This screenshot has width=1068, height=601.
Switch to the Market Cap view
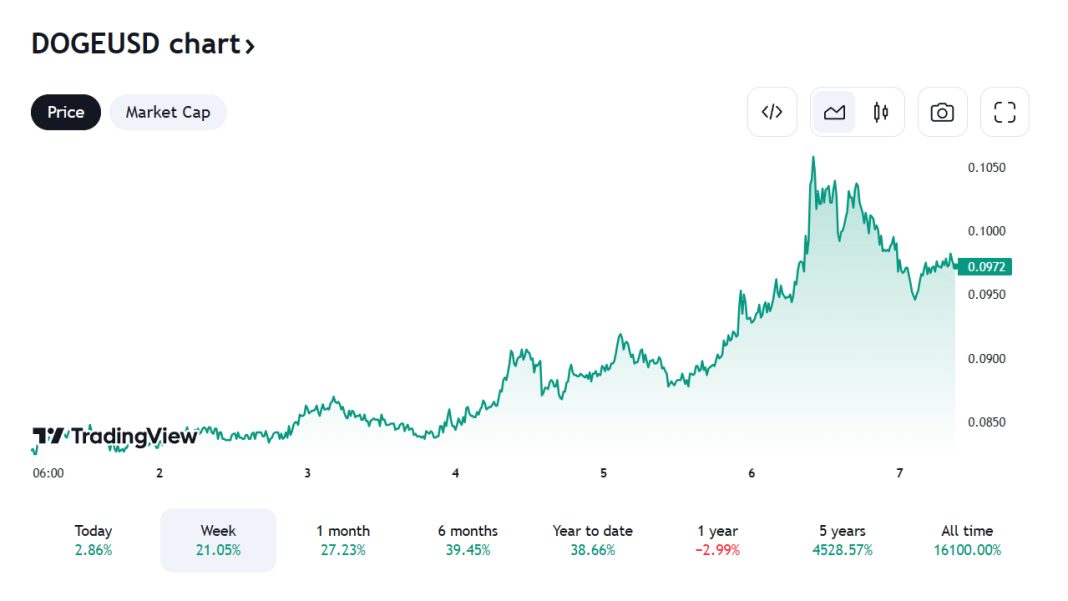tap(168, 112)
